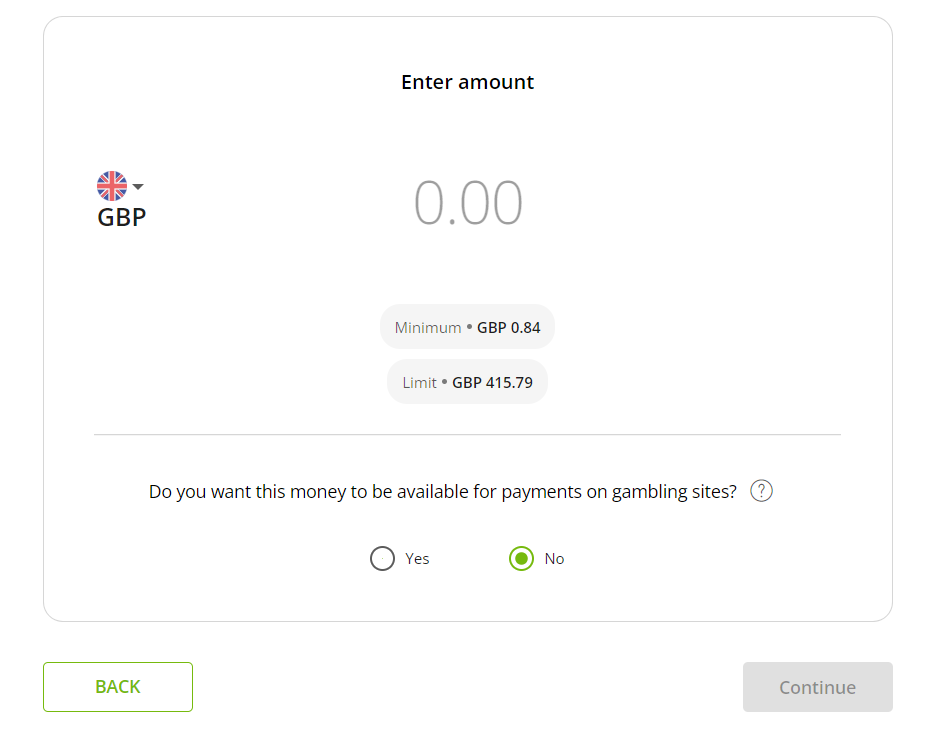Click the word Minimum in the pill

[x=427, y=327]
